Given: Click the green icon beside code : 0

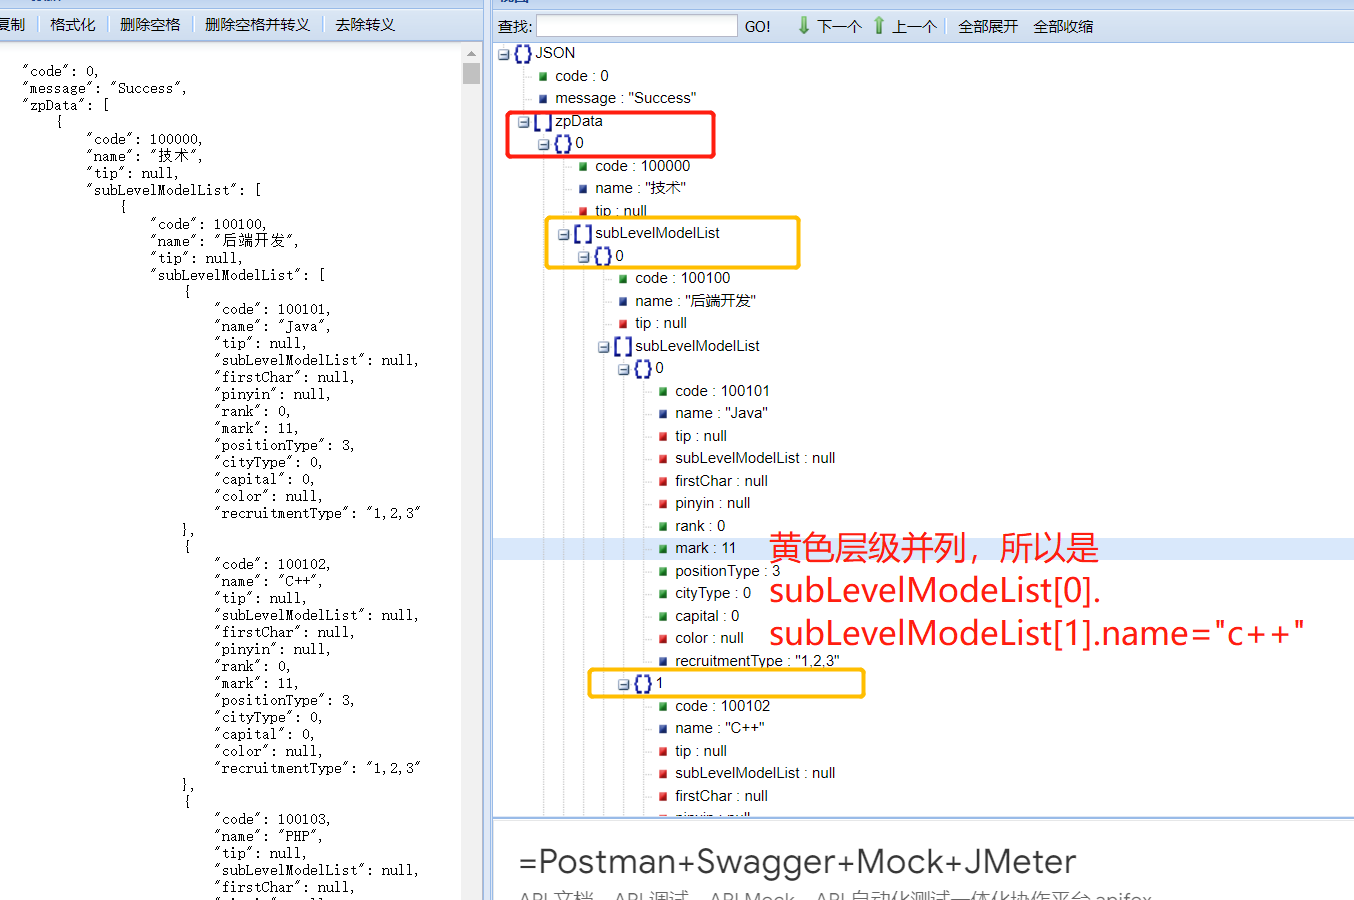Looking at the screenshot, I should (543, 77).
